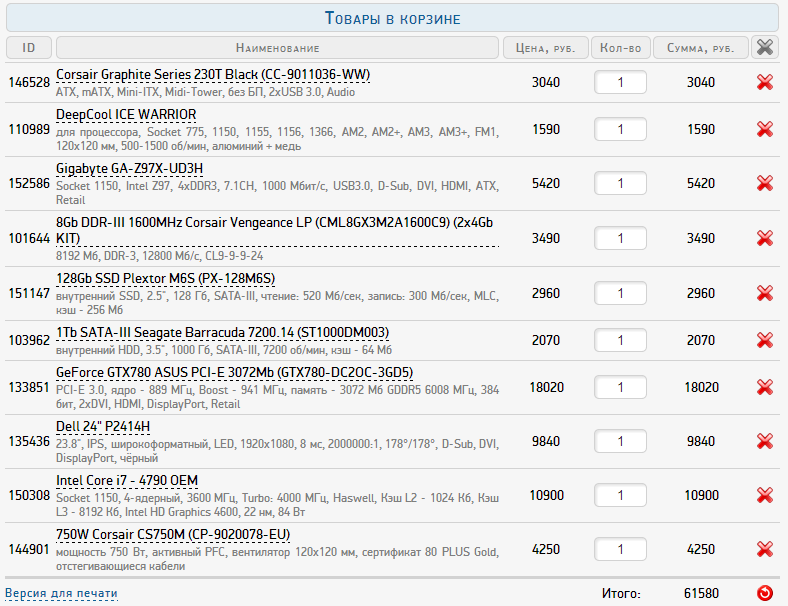Viewport: 788px width, 606px height.
Task: Open 128Gb SSD Plextor M6S link
Action: coord(165,278)
